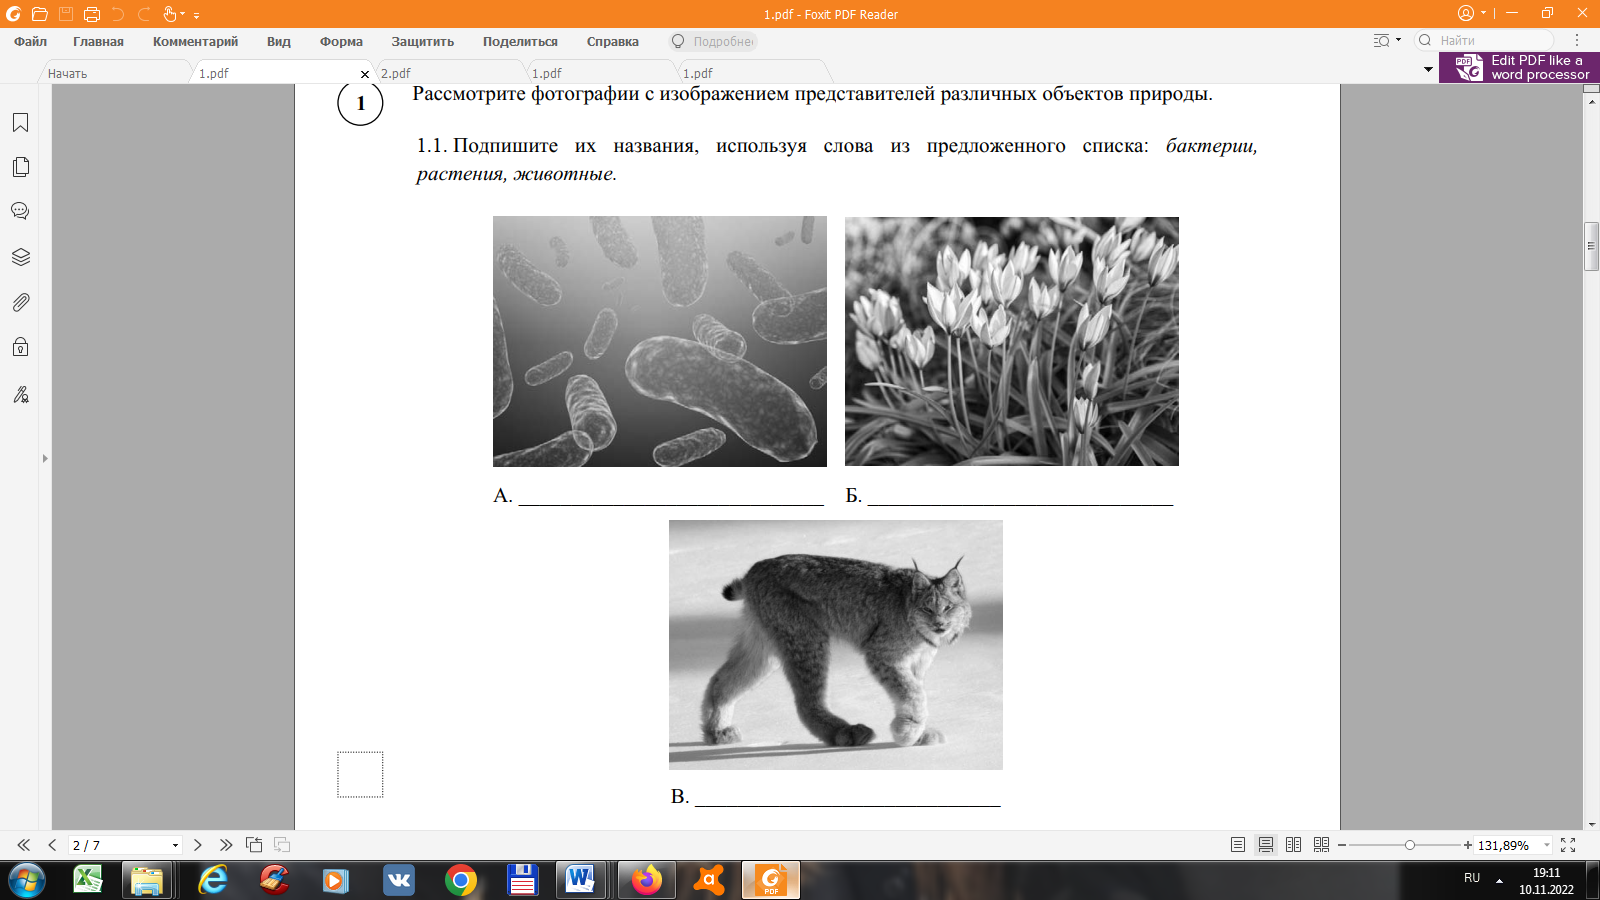Open Firefox from the taskbar
This screenshot has height=900, width=1600.
coord(646,880)
